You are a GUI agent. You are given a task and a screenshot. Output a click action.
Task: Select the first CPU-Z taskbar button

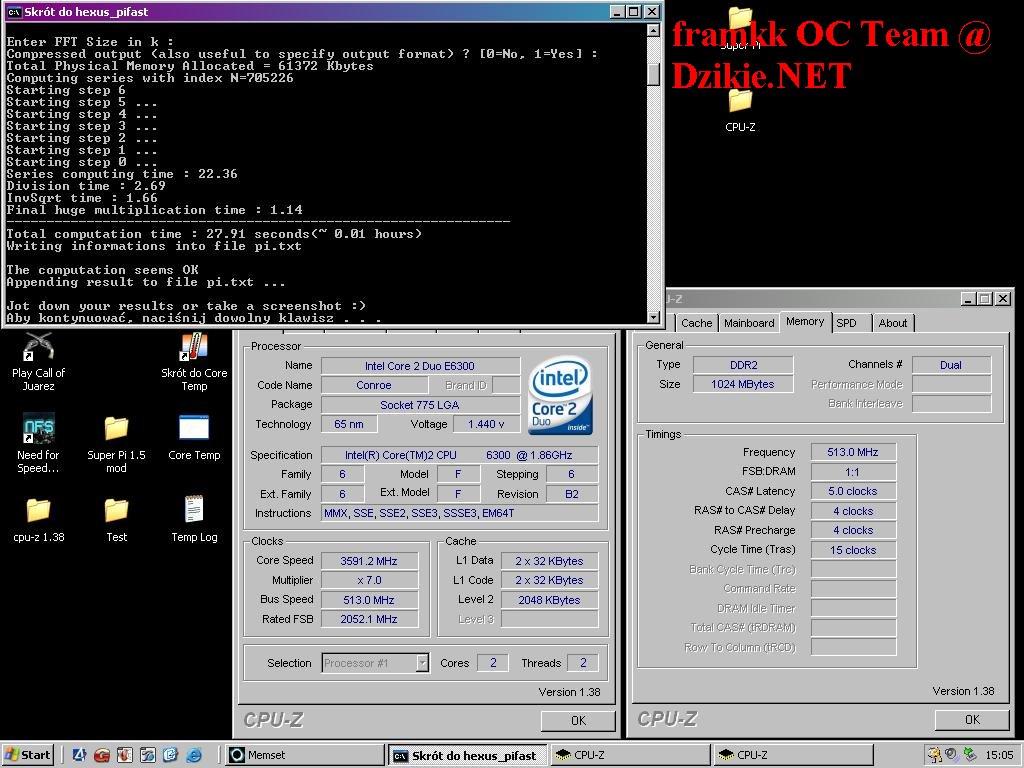(x=630, y=755)
